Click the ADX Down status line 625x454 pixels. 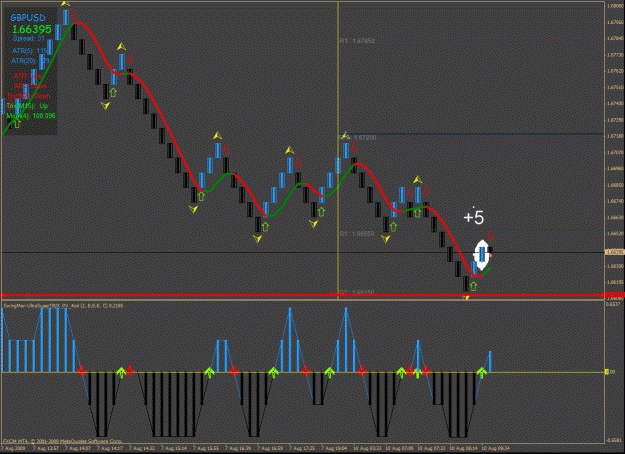point(30,86)
